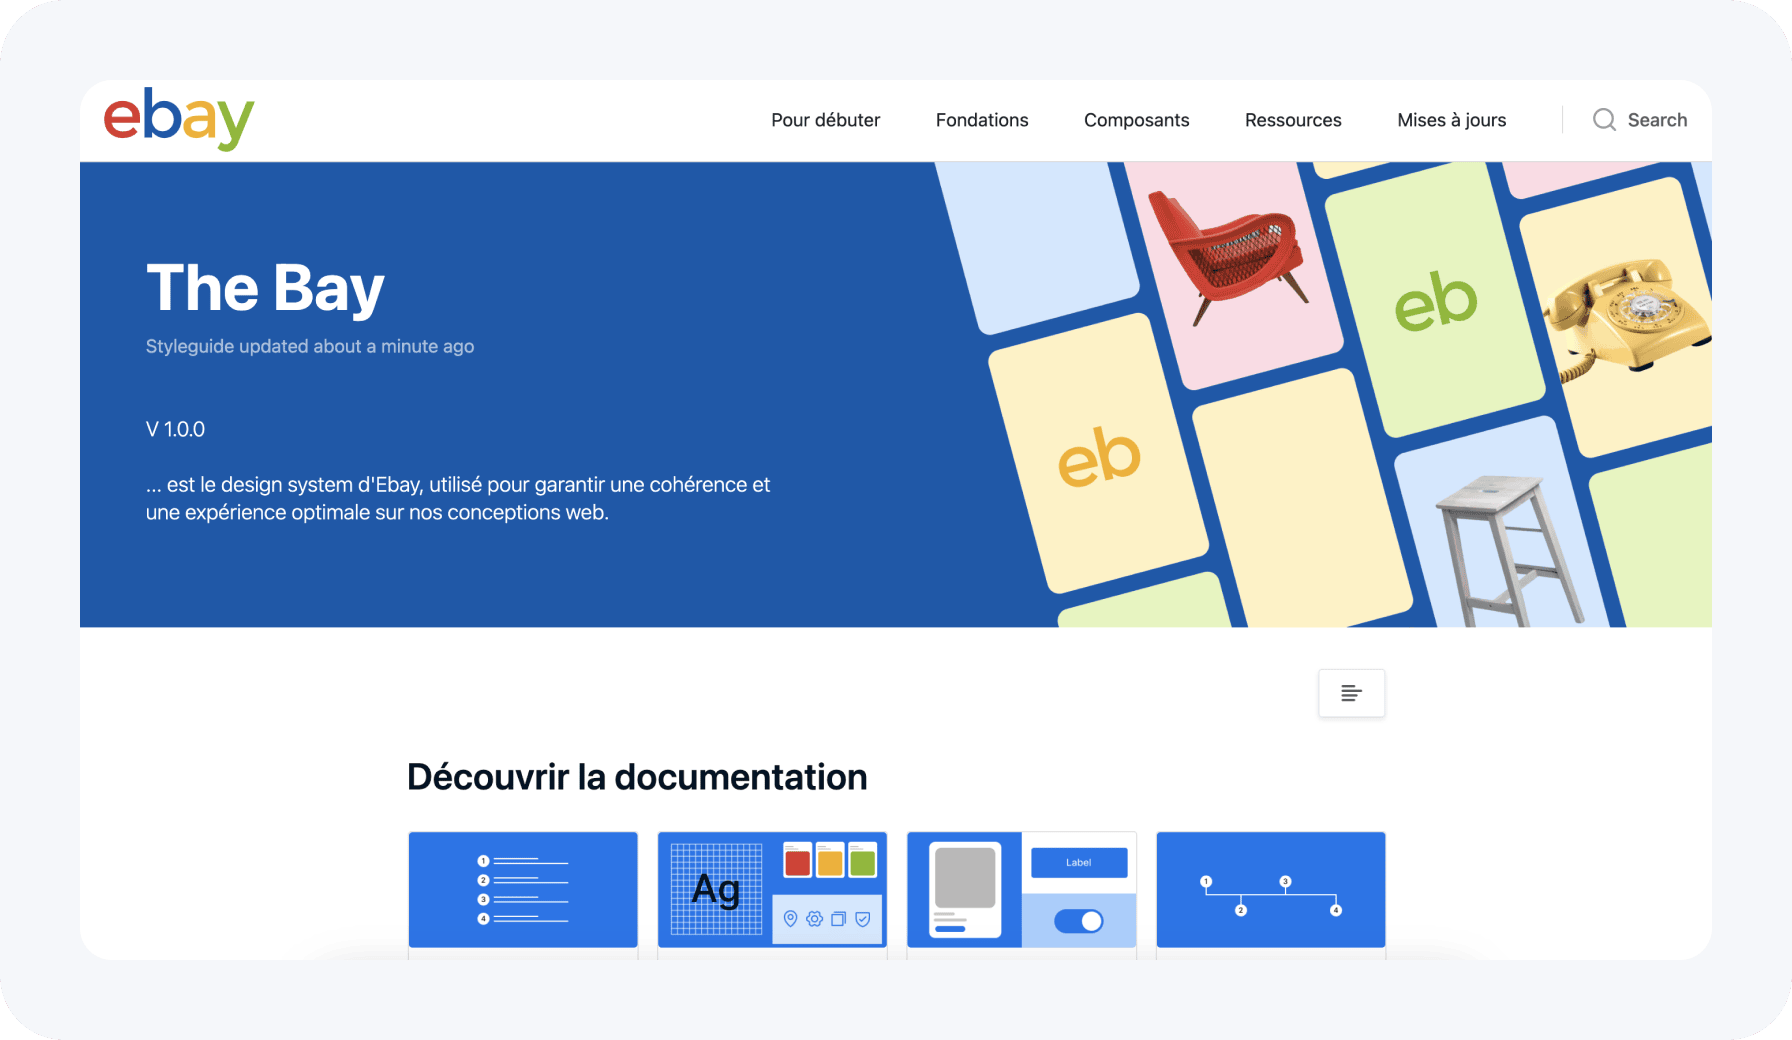Open the Pour débuter menu item

[x=825, y=120]
